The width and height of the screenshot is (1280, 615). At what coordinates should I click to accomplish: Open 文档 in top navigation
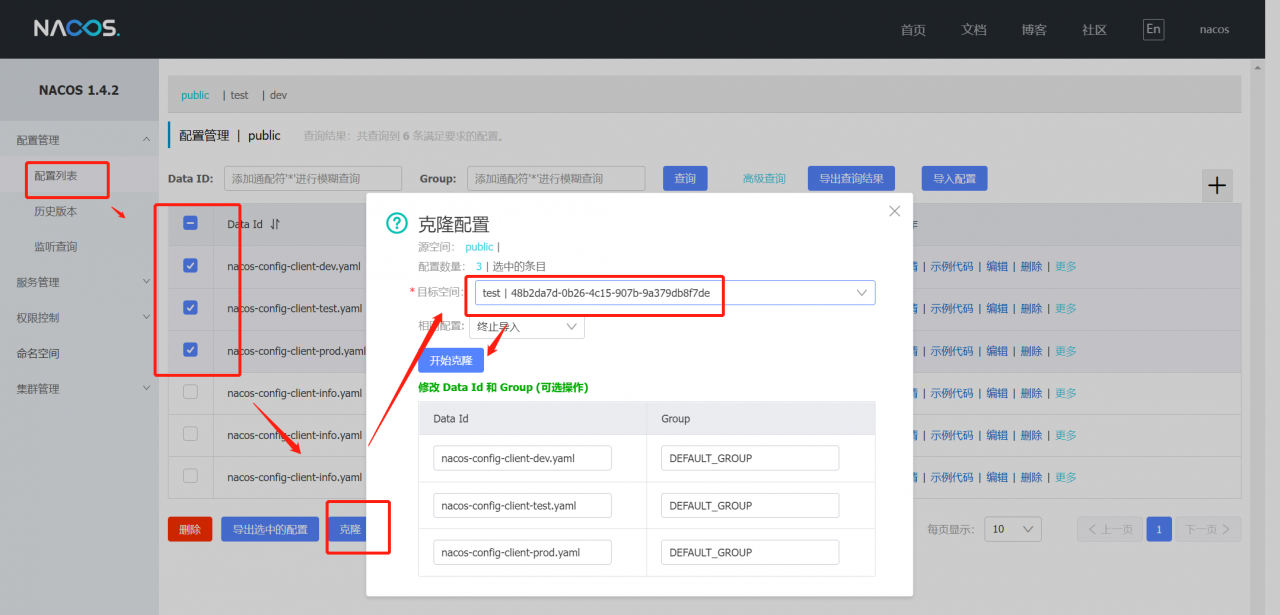(974, 30)
